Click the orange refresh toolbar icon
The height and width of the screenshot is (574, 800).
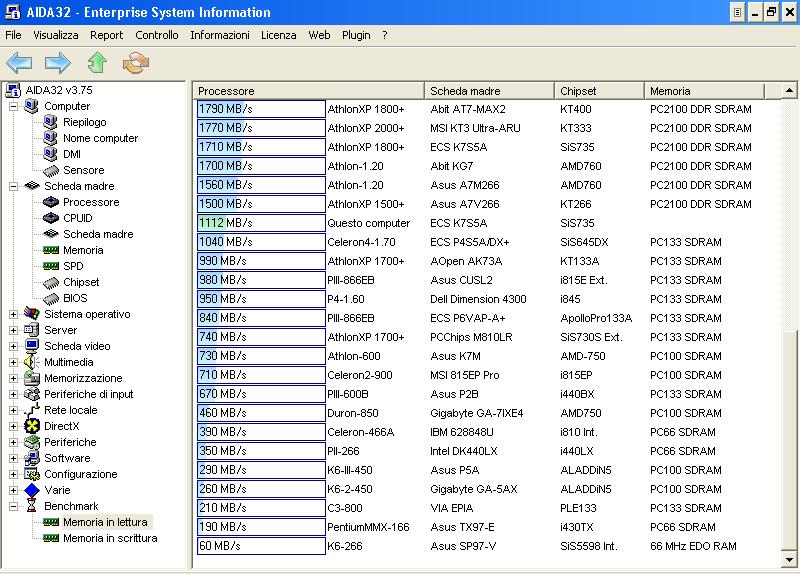coord(134,63)
